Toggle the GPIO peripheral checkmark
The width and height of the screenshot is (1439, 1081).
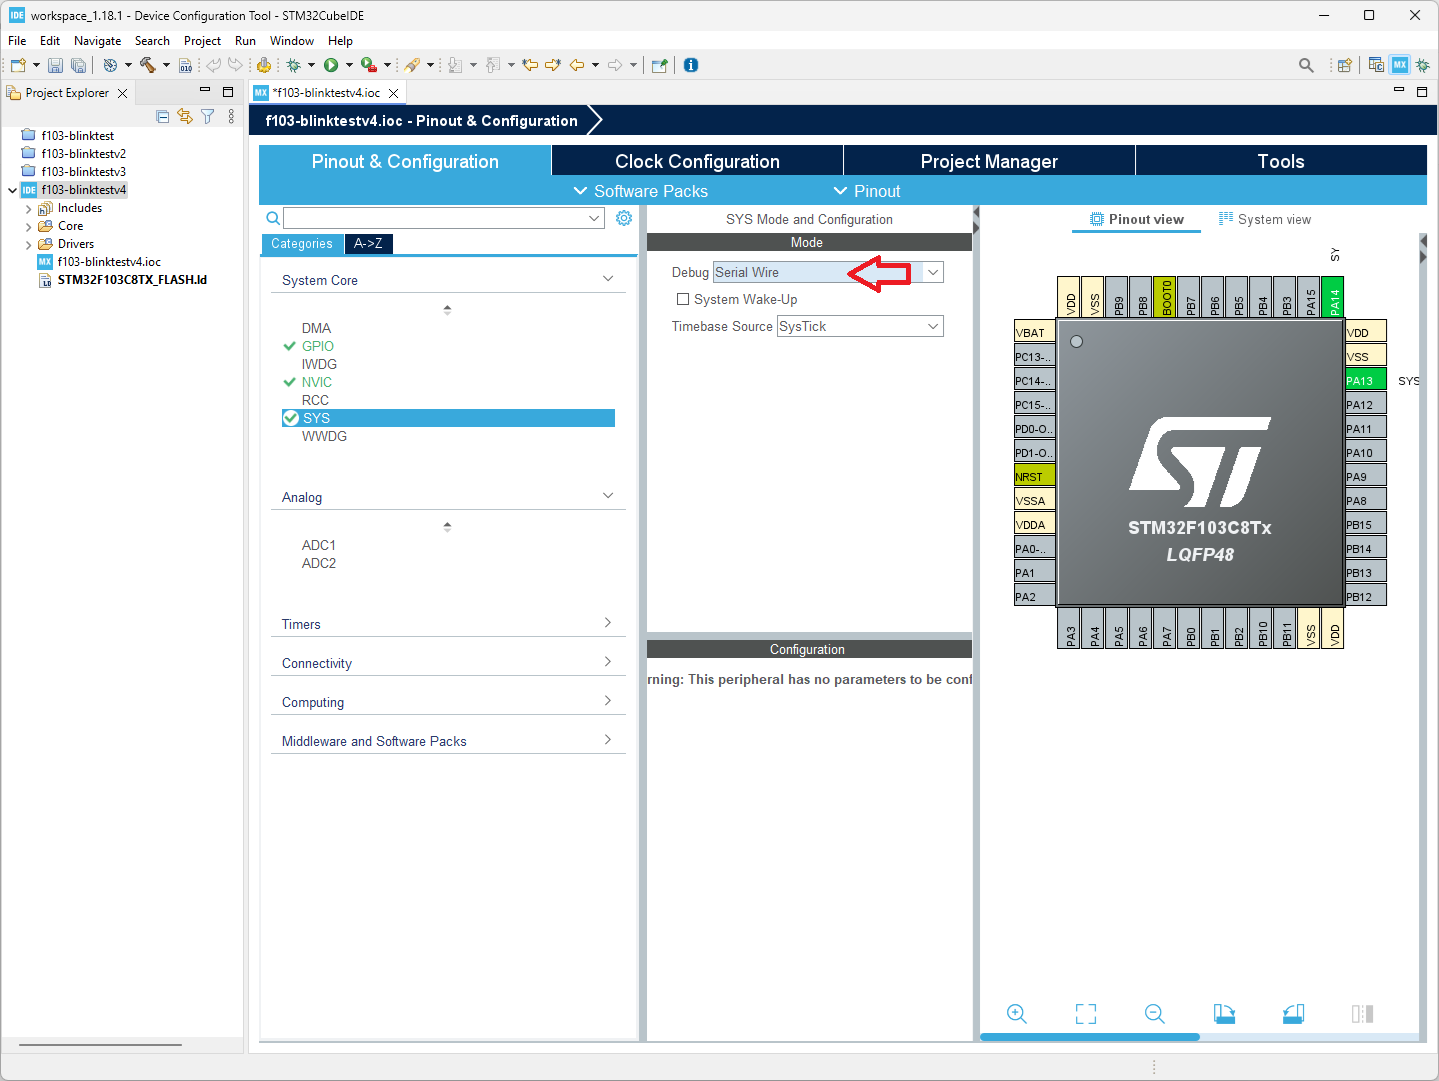291,345
